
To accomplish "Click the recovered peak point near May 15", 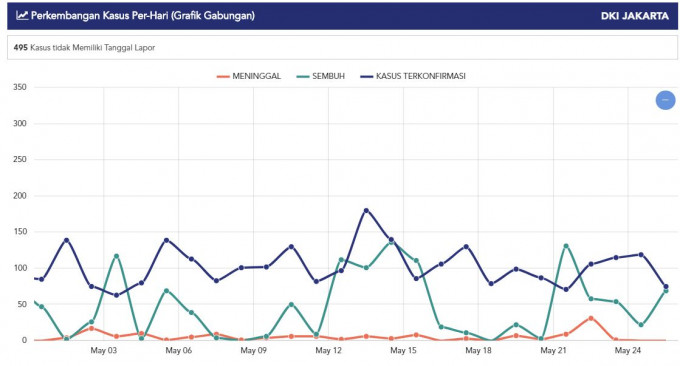I will coord(391,242).
